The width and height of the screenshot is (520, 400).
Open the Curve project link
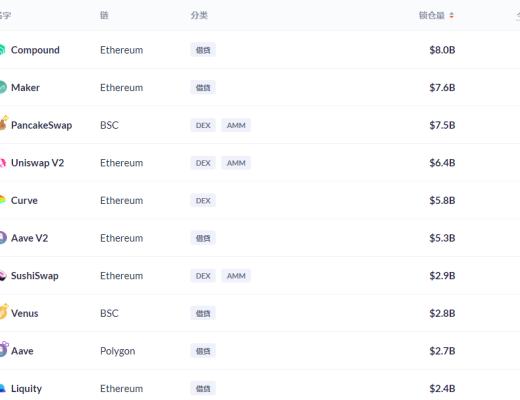pyautogui.click(x=24, y=201)
